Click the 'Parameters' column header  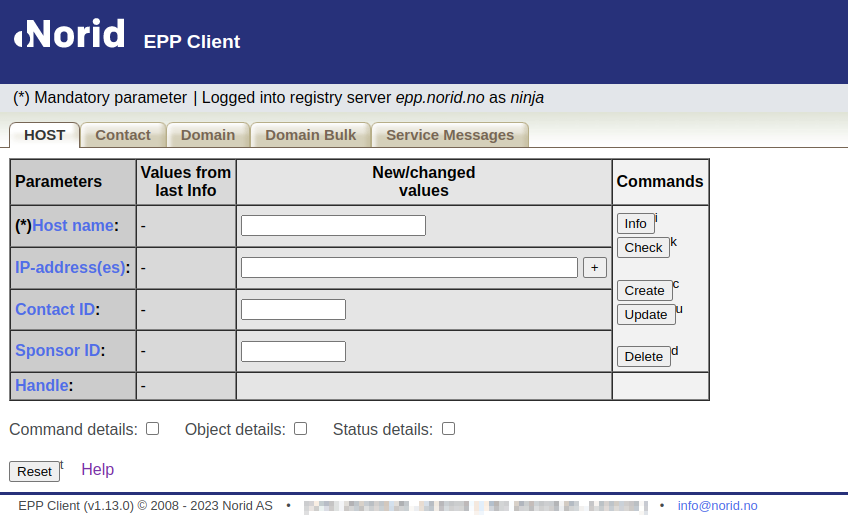click(58, 181)
